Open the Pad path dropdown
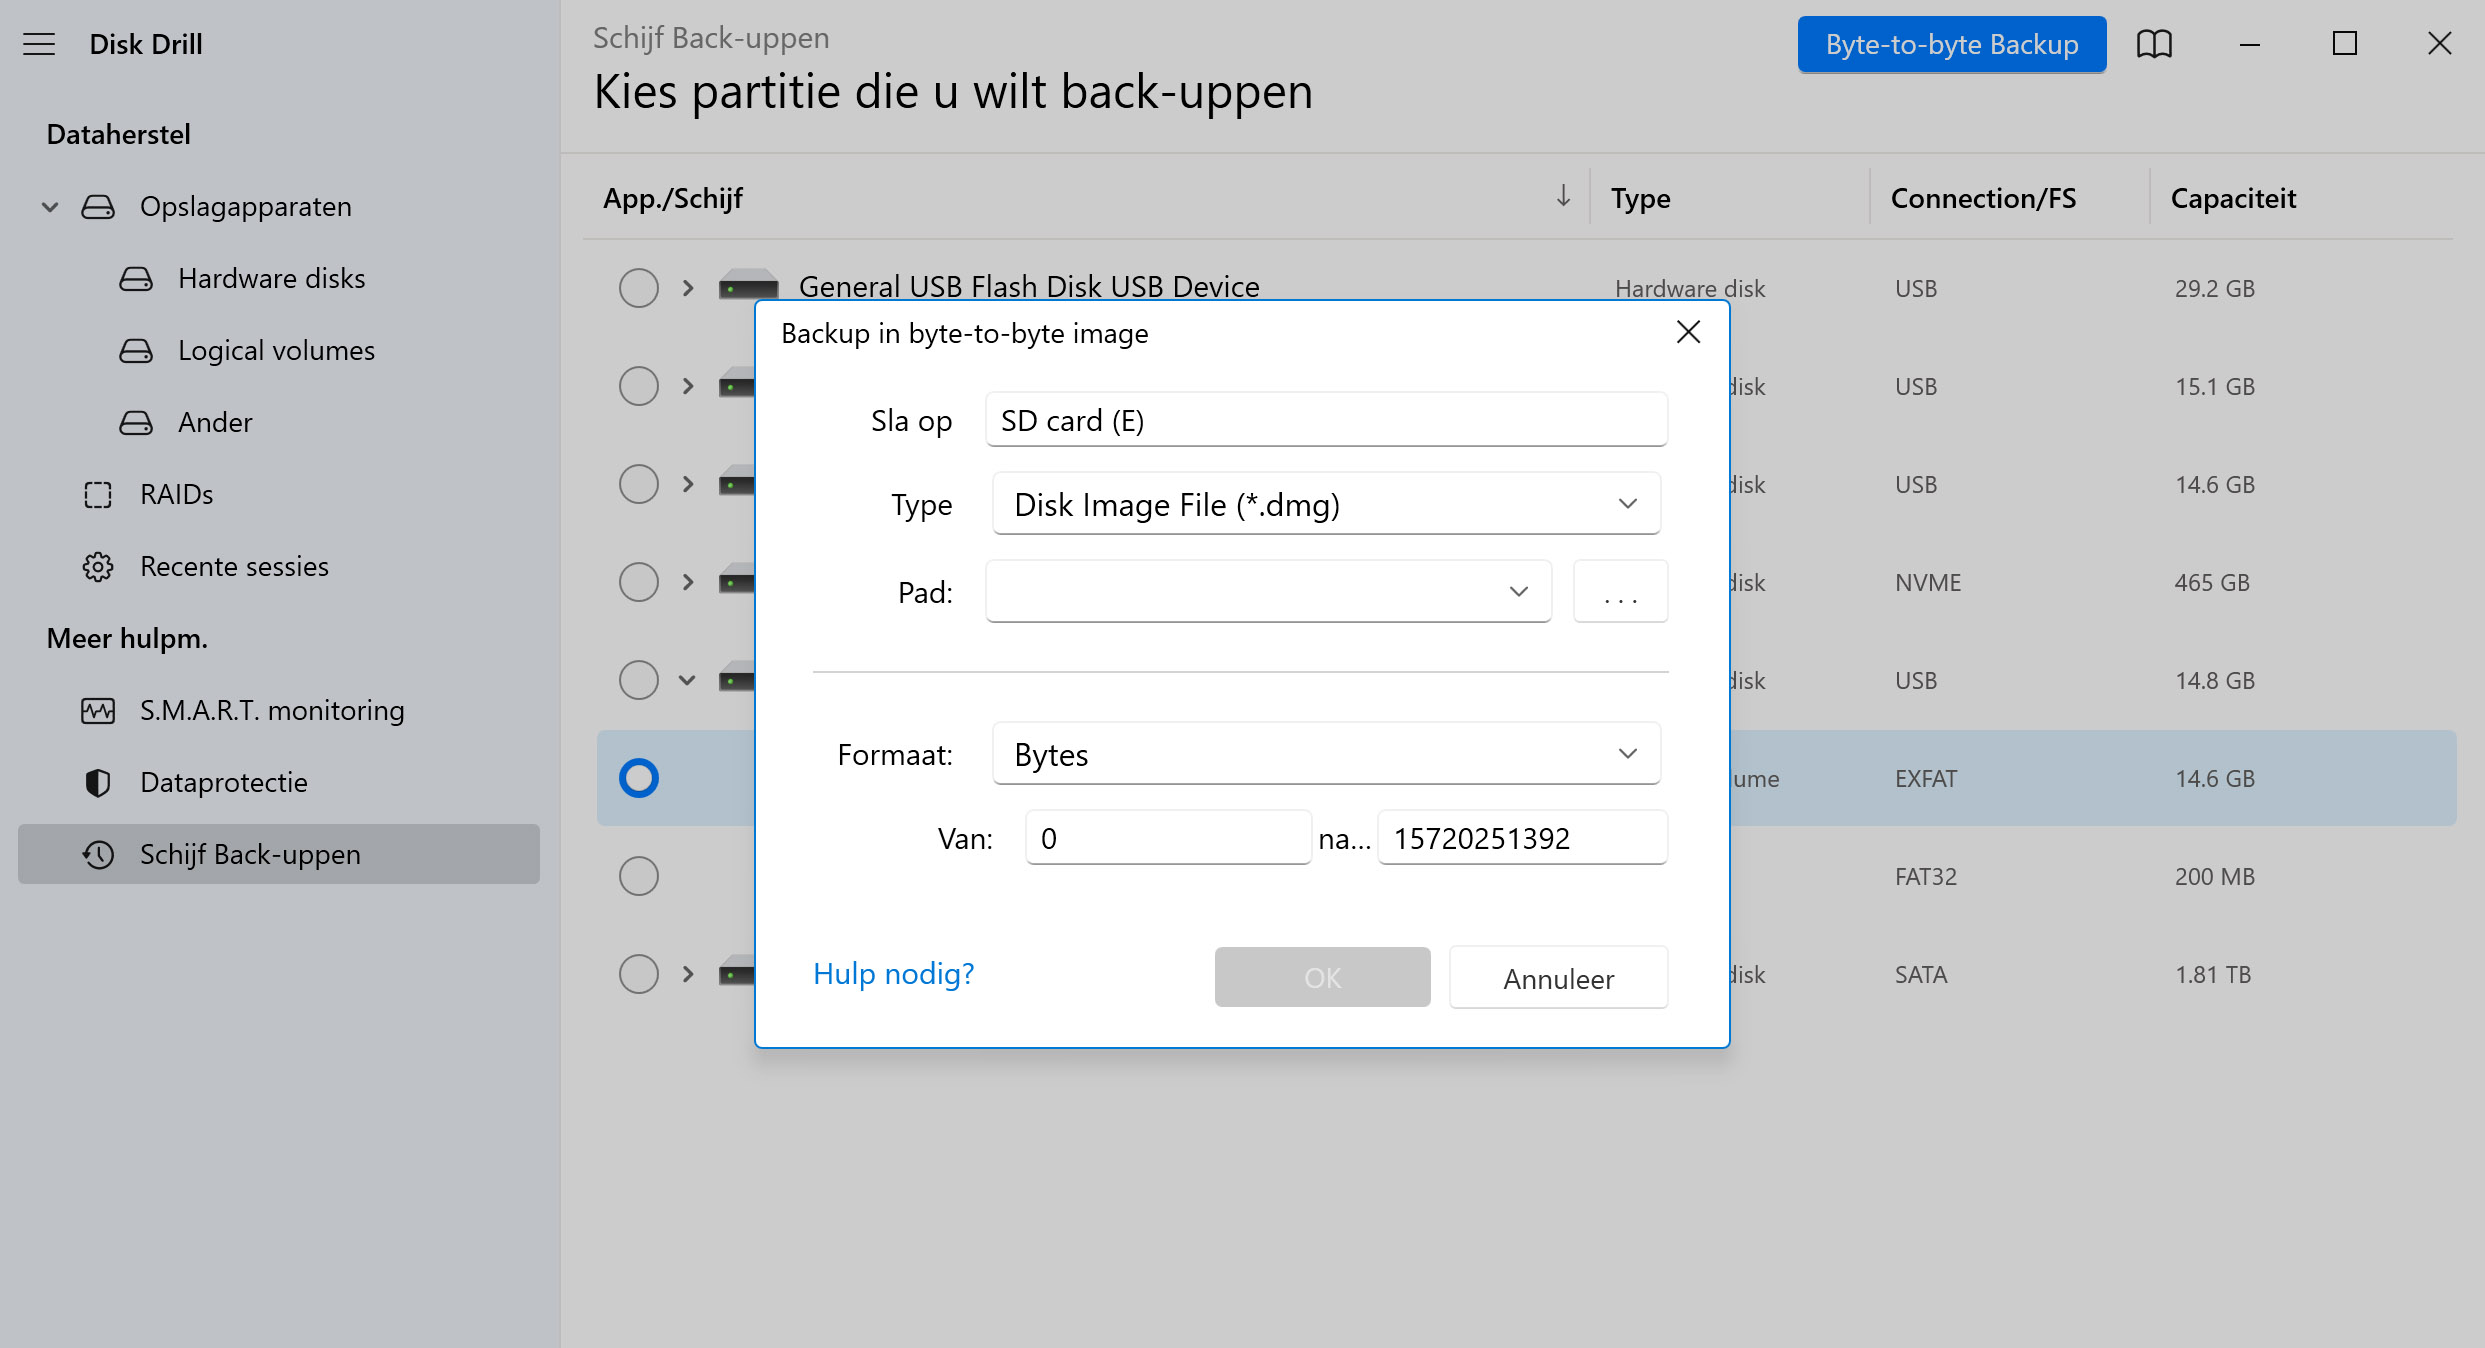 tap(1268, 592)
